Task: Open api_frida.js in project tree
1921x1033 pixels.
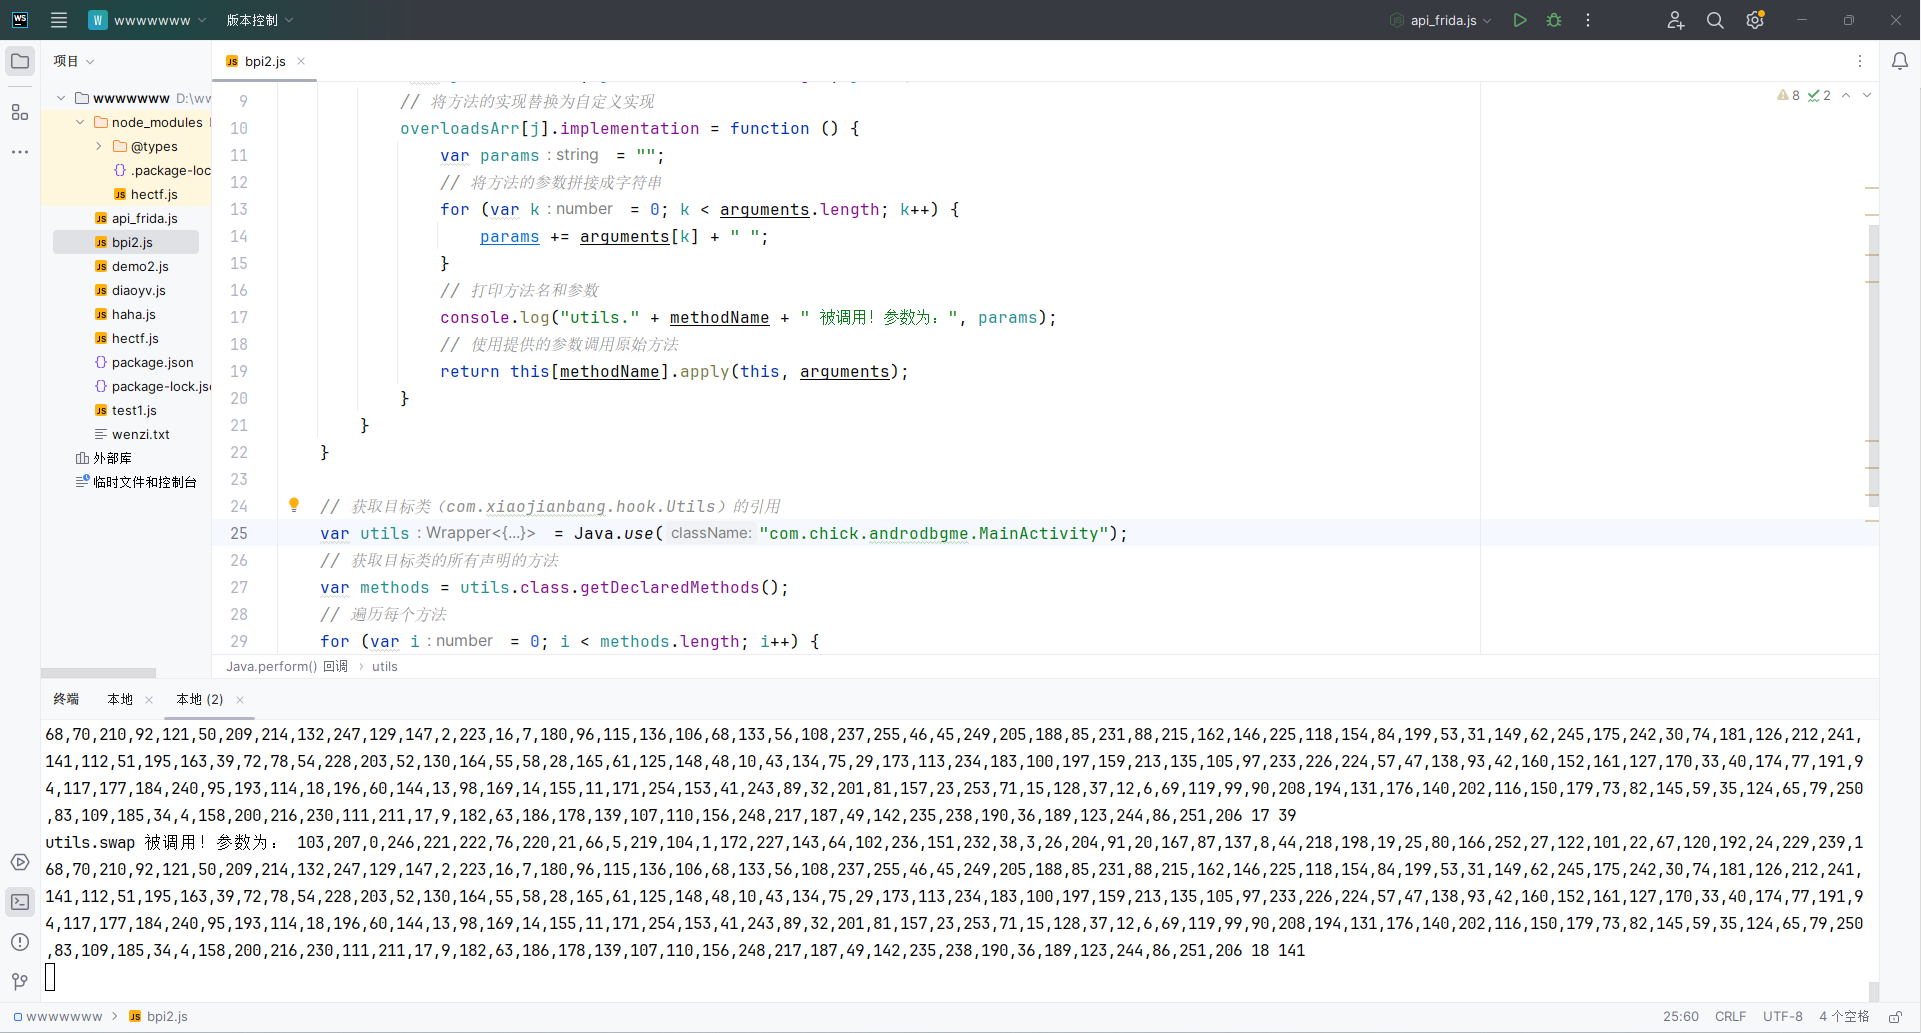Action: click(x=145, y=218)
